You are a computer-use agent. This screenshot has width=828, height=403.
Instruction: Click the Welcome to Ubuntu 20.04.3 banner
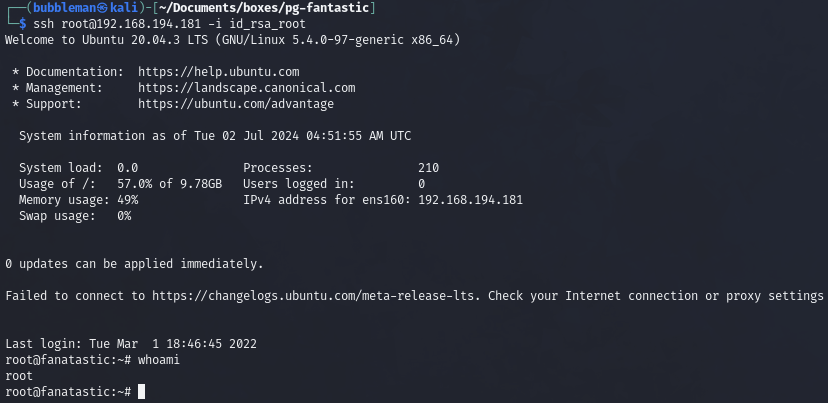232,40
